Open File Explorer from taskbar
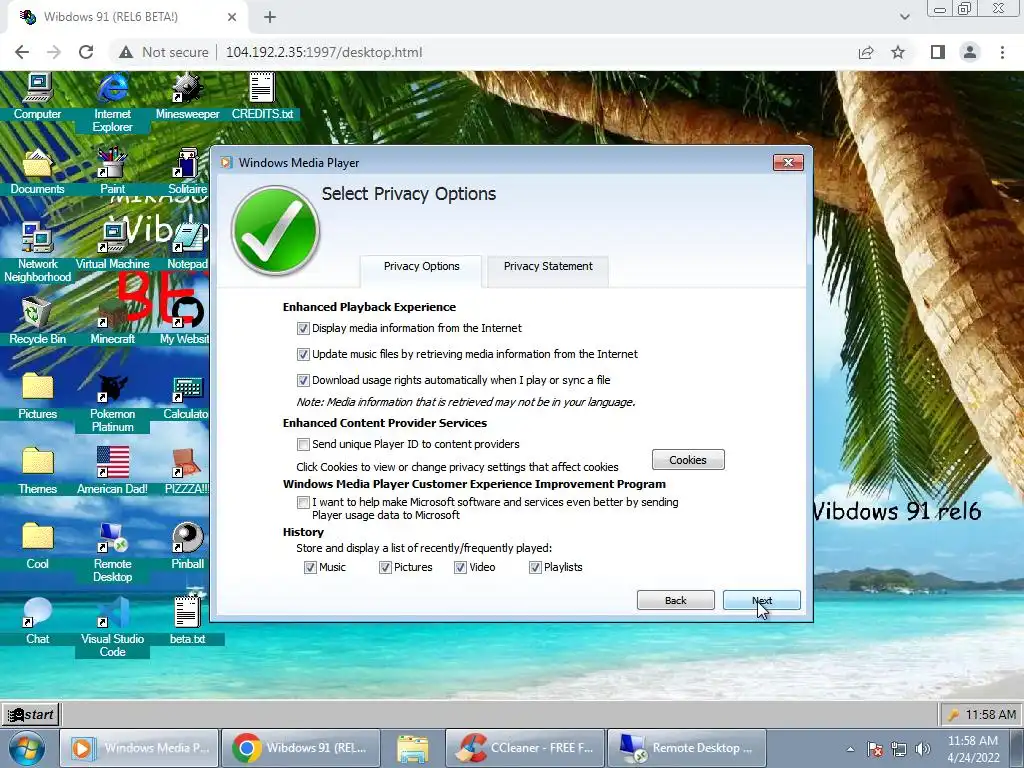This screenshot has width=1024, height=768. coord(413,748)
